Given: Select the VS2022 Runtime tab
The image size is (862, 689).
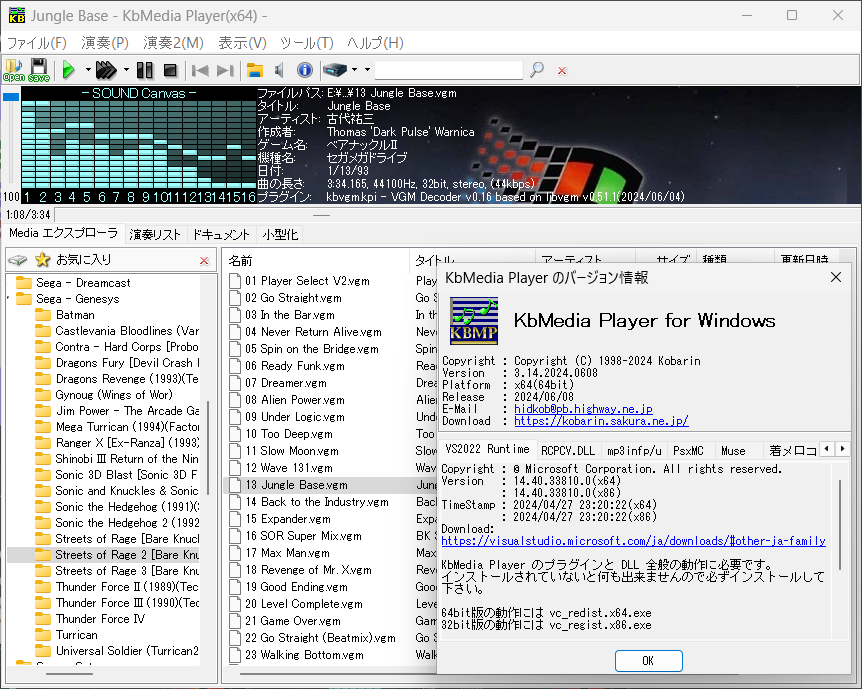Looking at the screenshot, I should [x=487, y=449].
